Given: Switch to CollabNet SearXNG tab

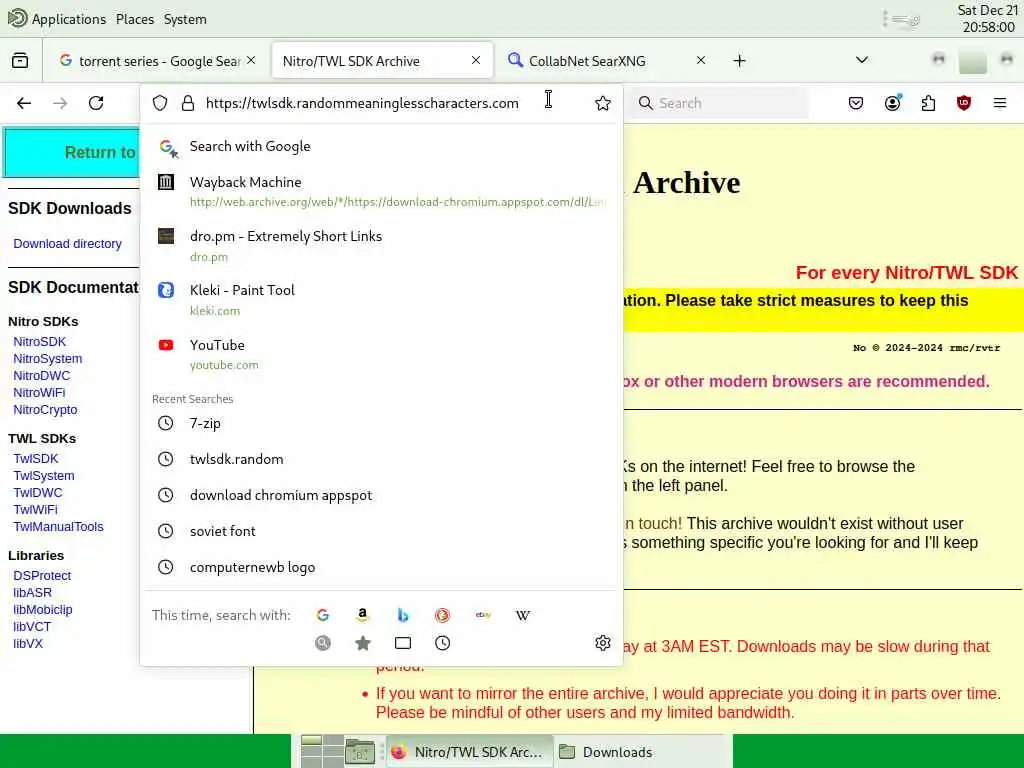Looking at the screenshot, I should point(607,61).
